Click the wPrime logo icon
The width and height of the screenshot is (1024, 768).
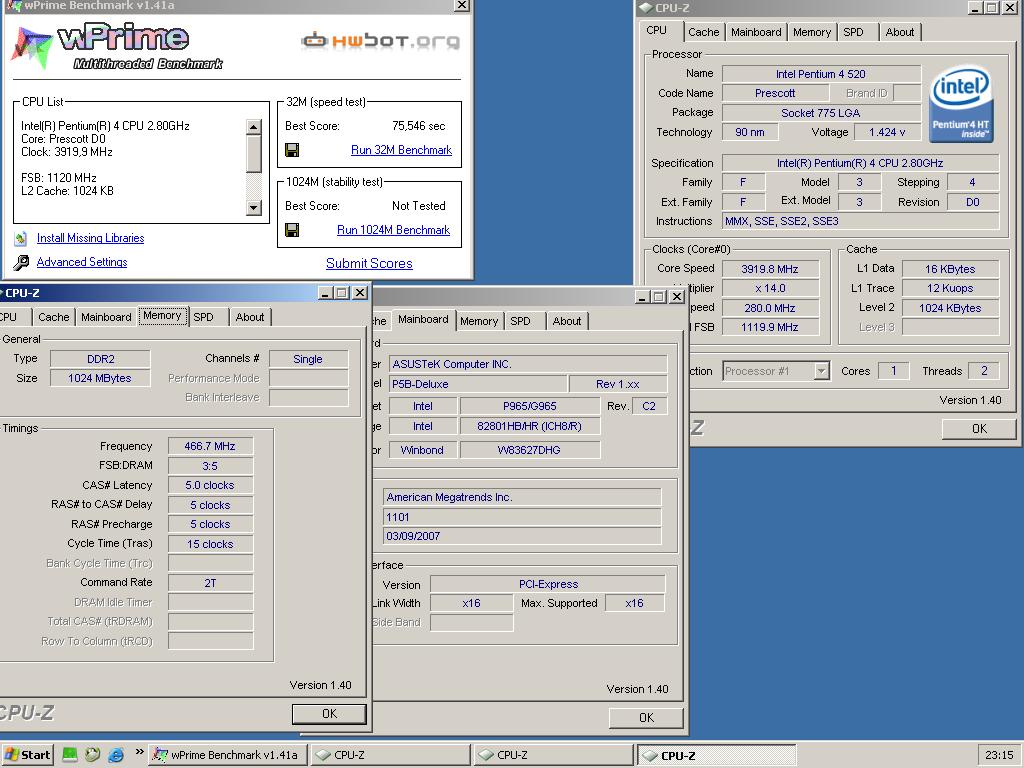click(31, 47)
